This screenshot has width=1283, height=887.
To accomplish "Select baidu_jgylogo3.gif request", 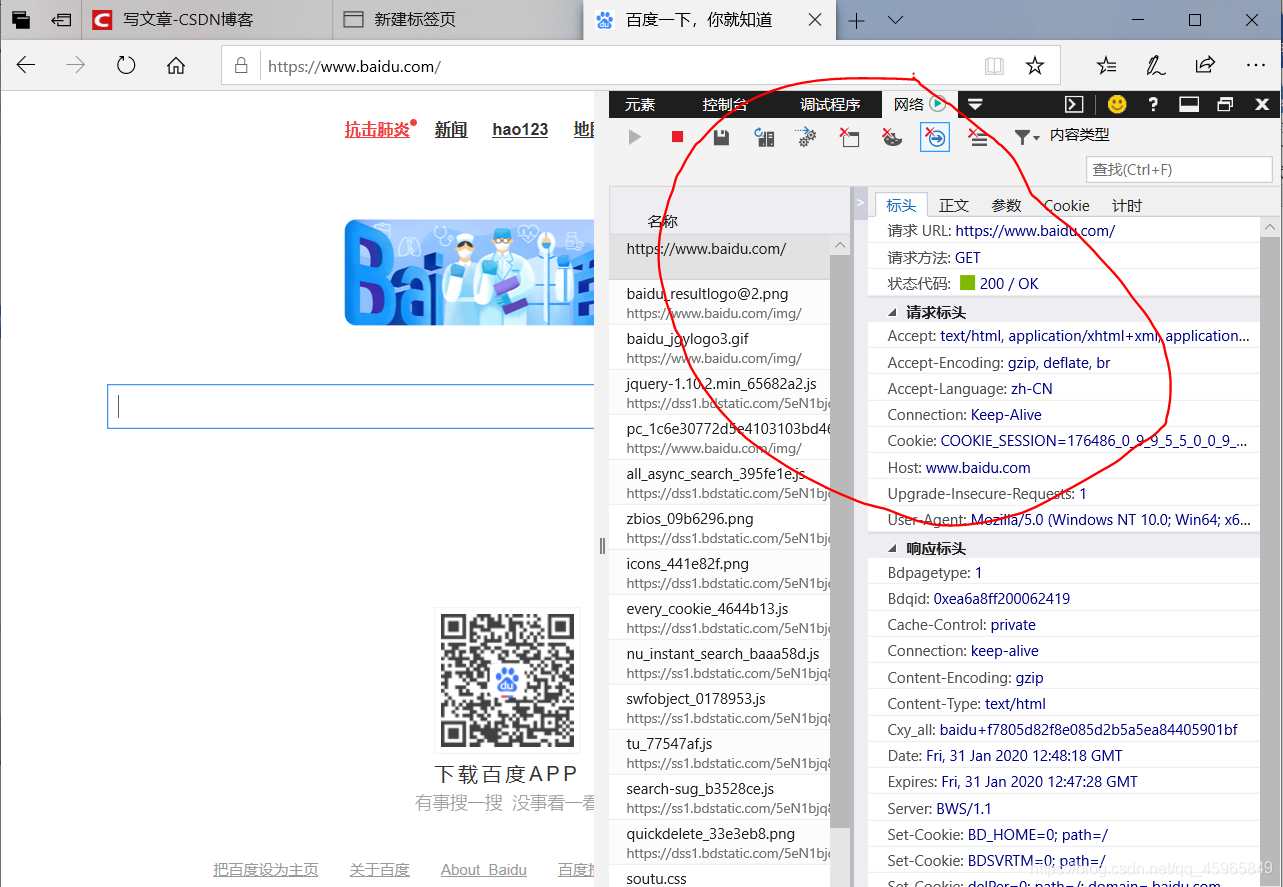I will coord(720,347).
